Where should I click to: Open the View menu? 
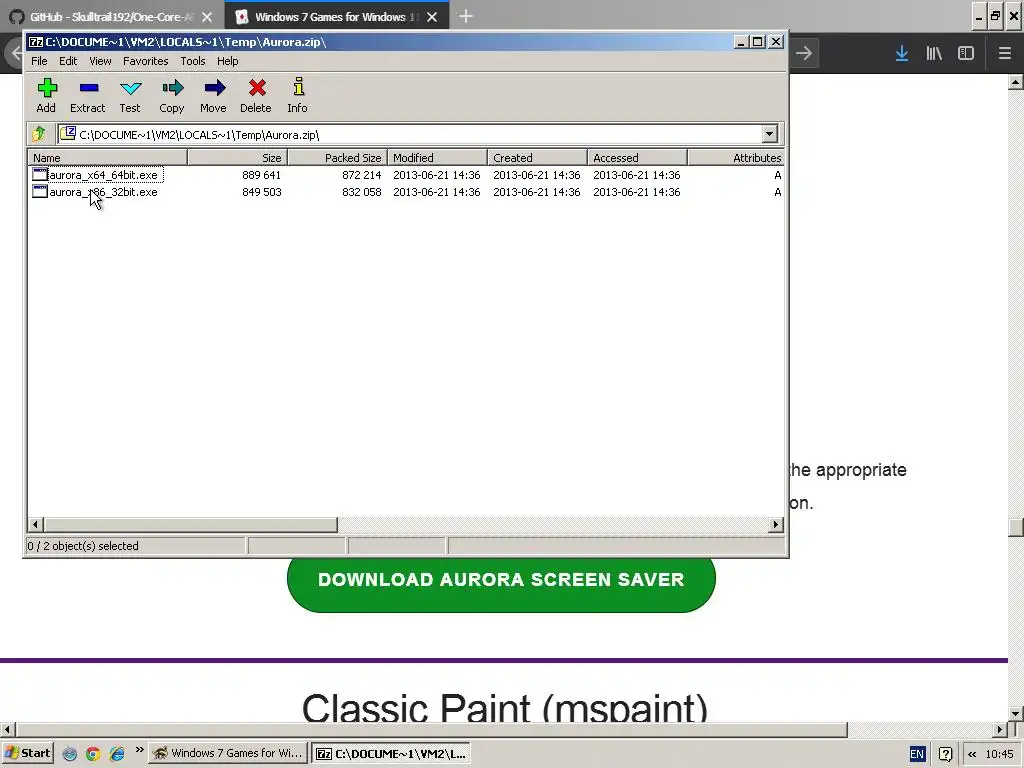[100, 61]
